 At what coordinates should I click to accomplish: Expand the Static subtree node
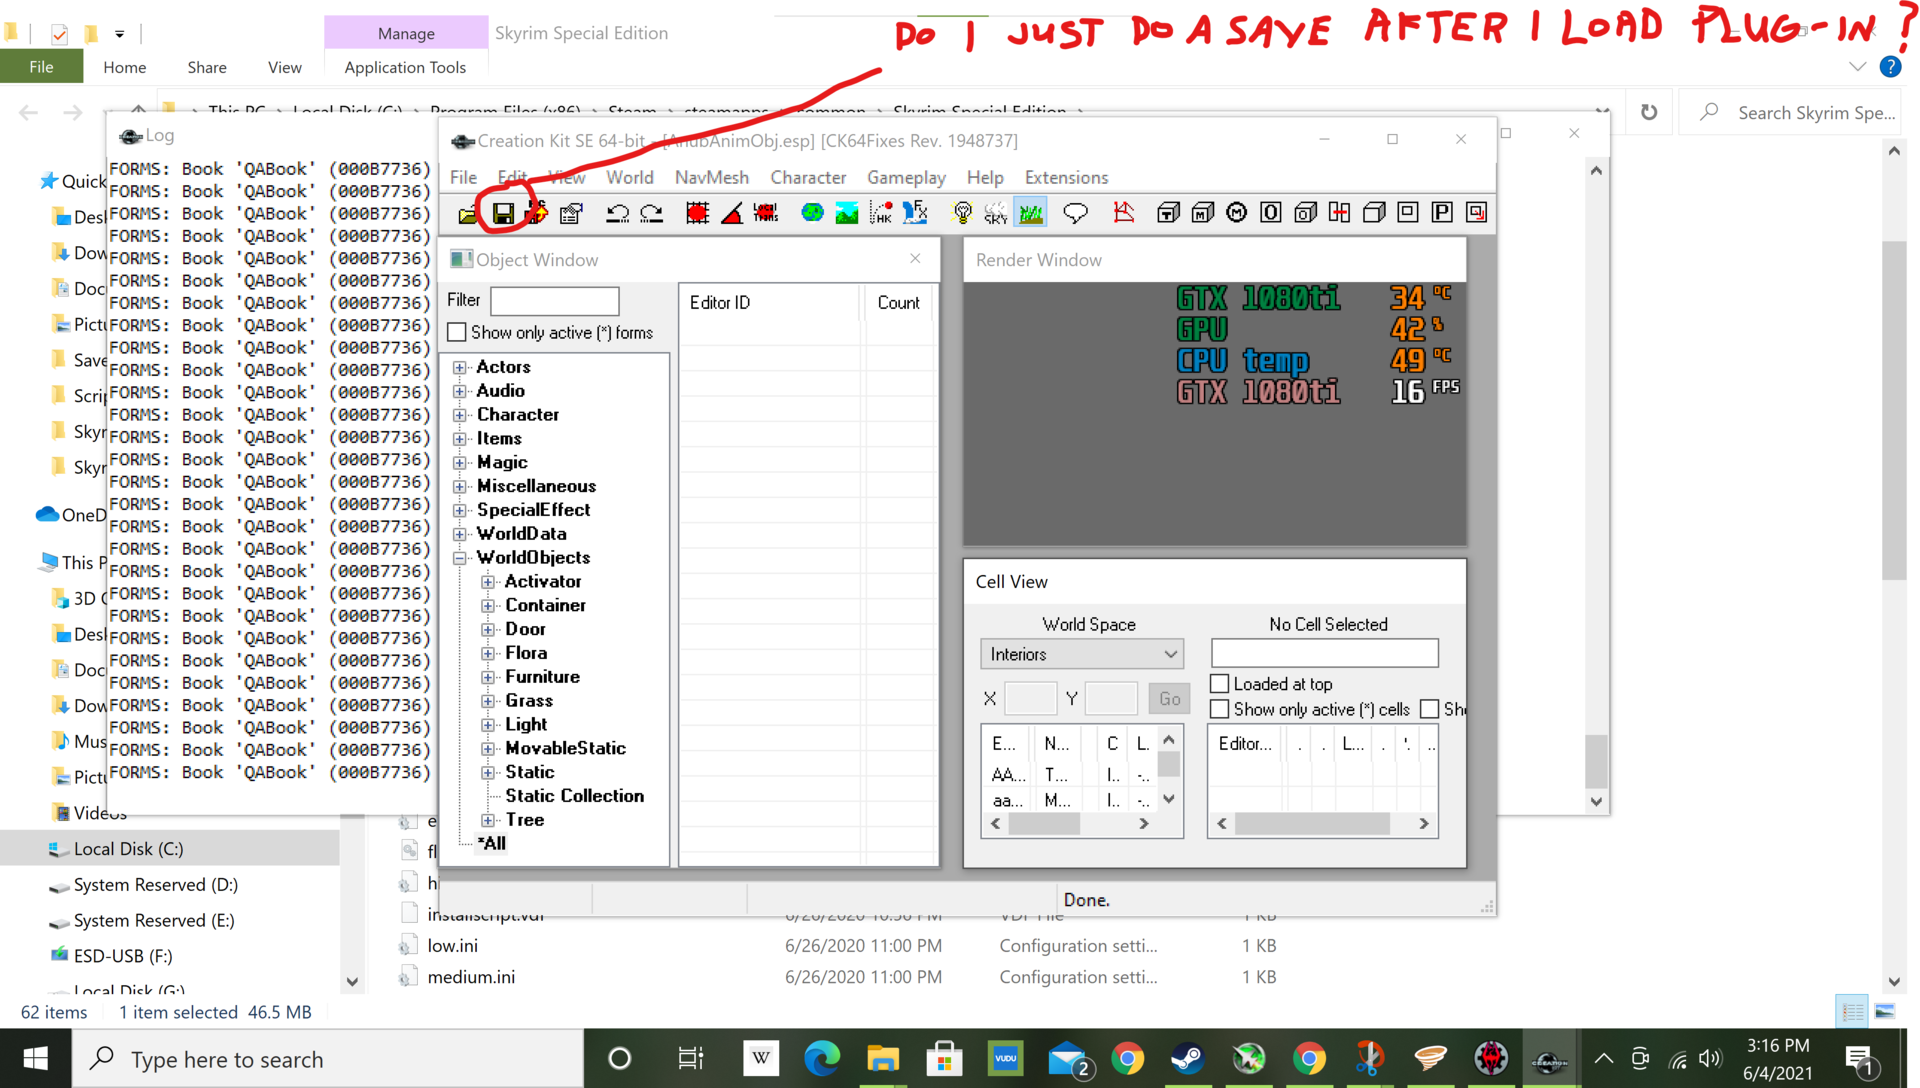coord(488,773)
